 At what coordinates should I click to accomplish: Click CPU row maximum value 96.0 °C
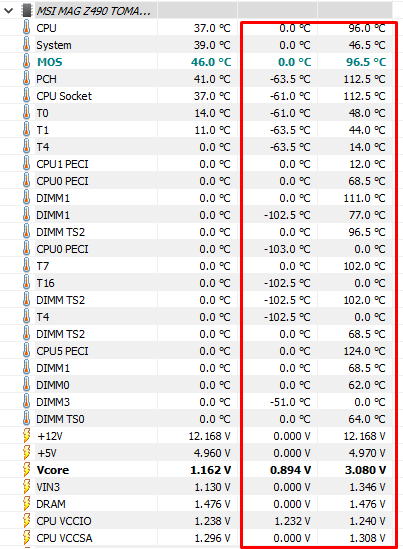[x=367, y=28]
